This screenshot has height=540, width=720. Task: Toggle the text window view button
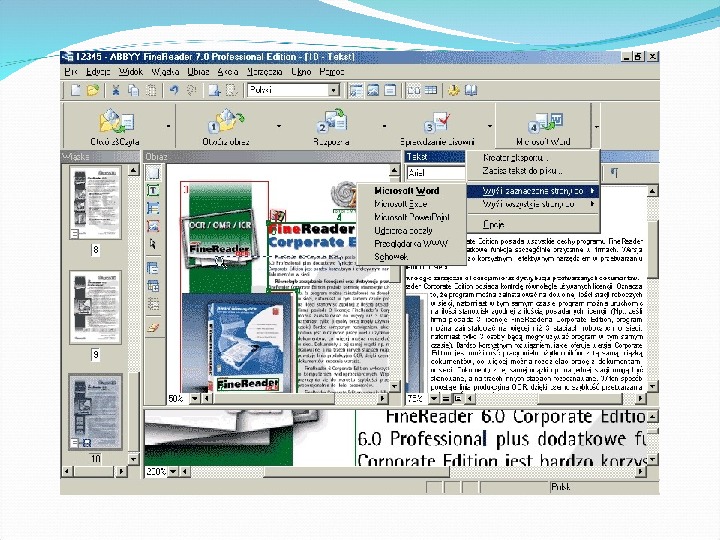click(390, 90)
